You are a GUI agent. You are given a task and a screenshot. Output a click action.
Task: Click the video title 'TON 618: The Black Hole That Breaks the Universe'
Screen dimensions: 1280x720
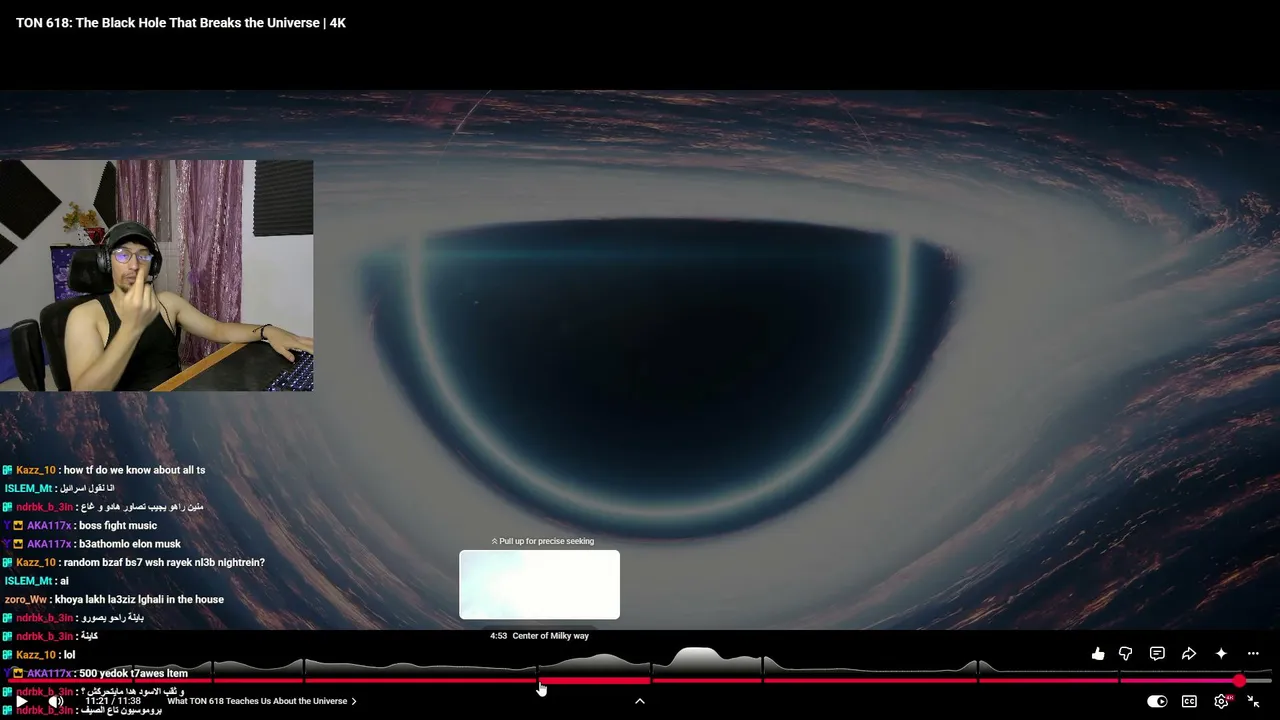(181, 23)
